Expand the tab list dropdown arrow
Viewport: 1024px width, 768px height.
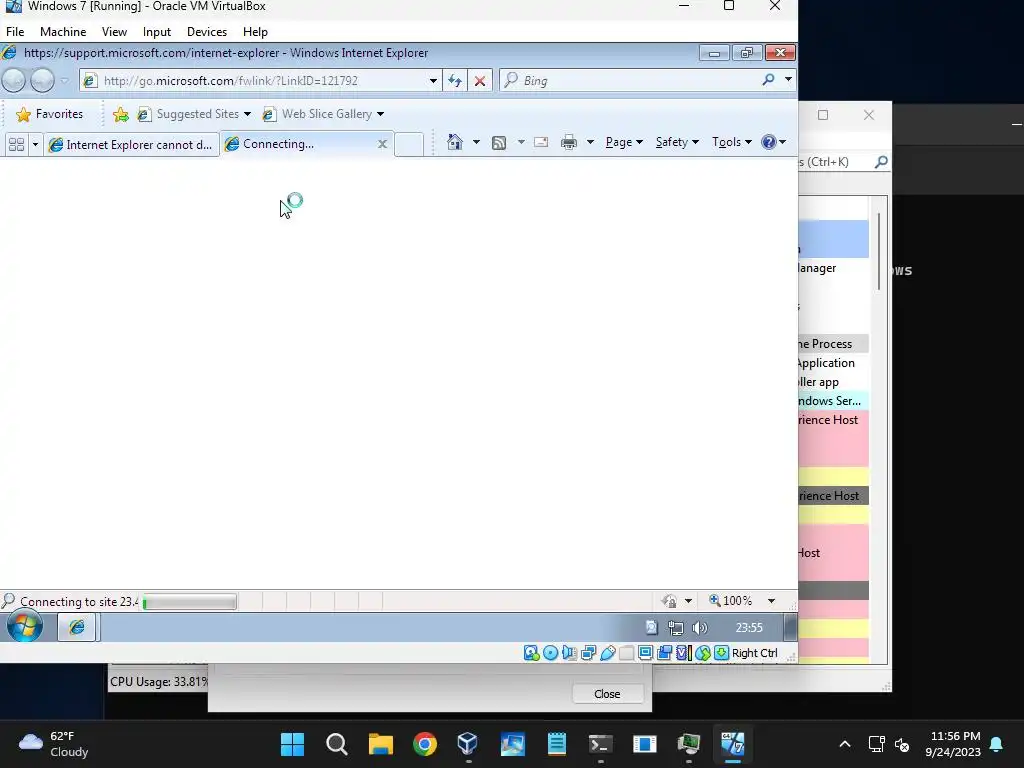click(x=35, y=144)
